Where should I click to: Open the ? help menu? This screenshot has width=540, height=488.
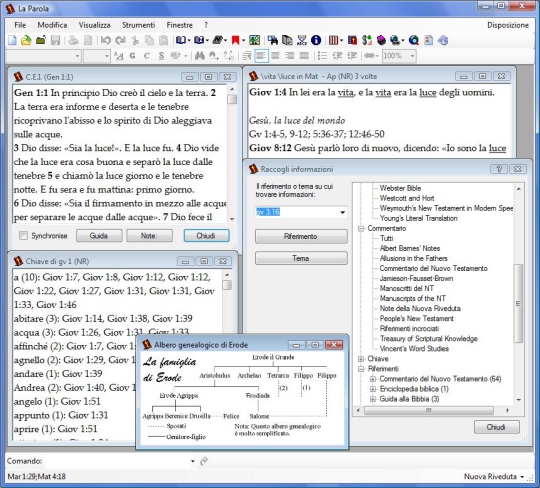[x=206, y=25]
